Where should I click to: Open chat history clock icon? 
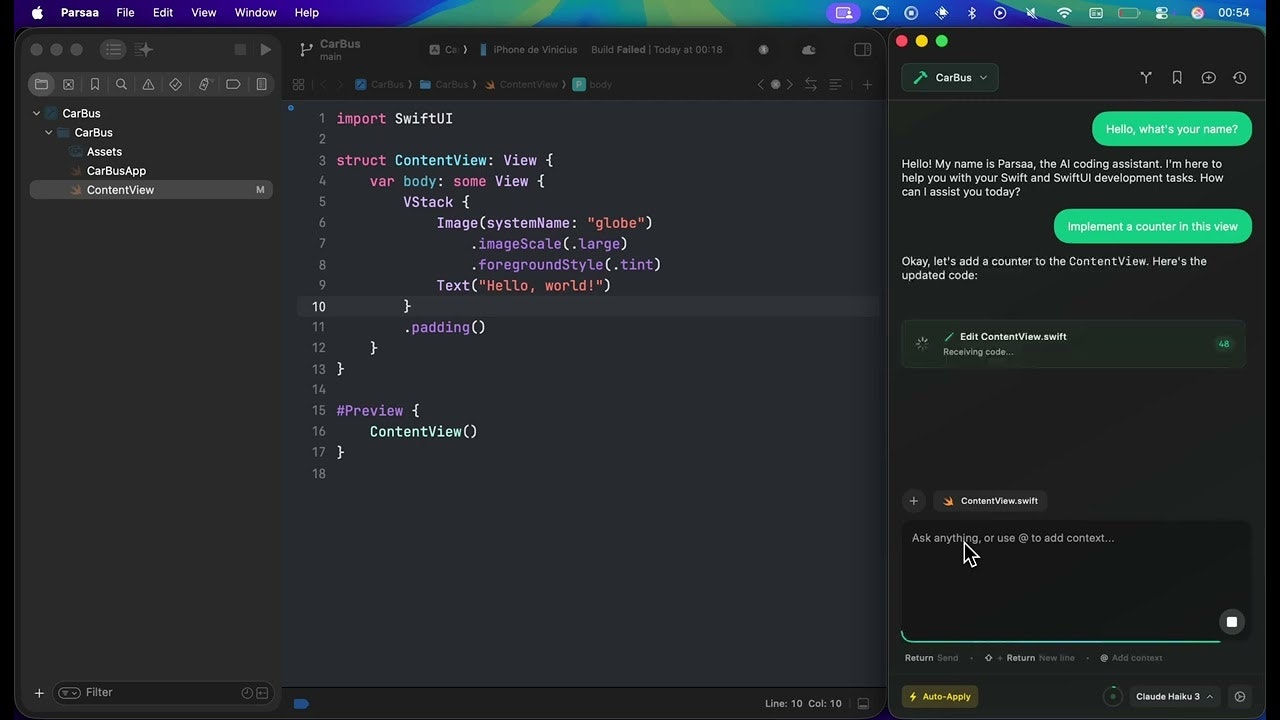point(1239,77)
